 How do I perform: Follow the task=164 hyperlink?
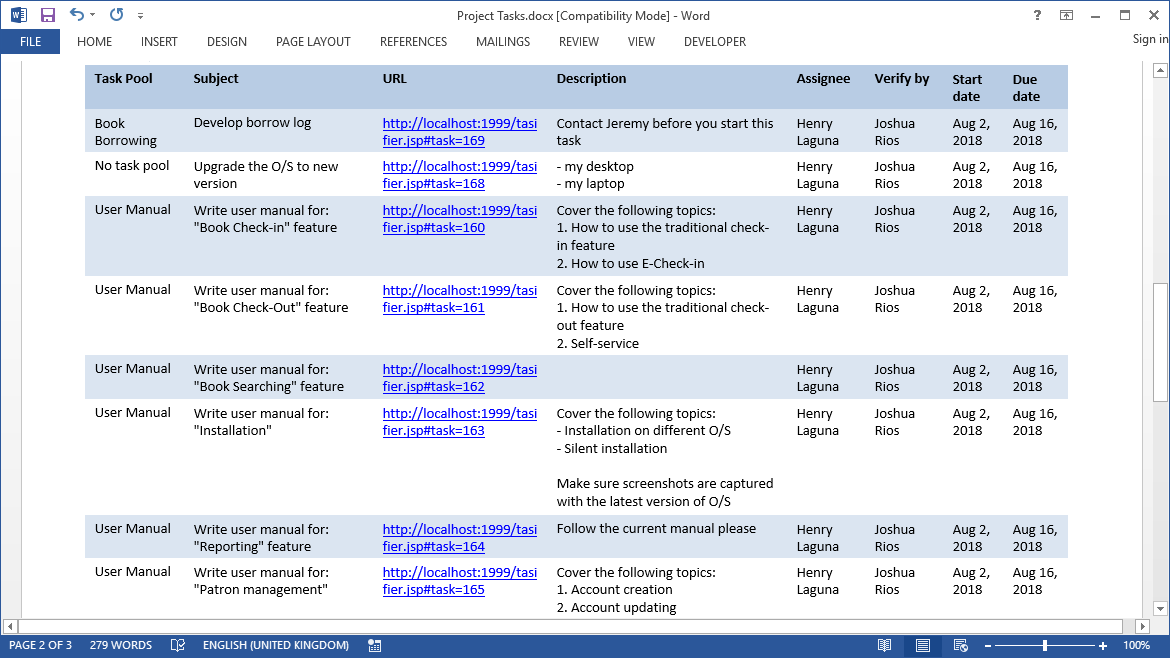[459, 538]
